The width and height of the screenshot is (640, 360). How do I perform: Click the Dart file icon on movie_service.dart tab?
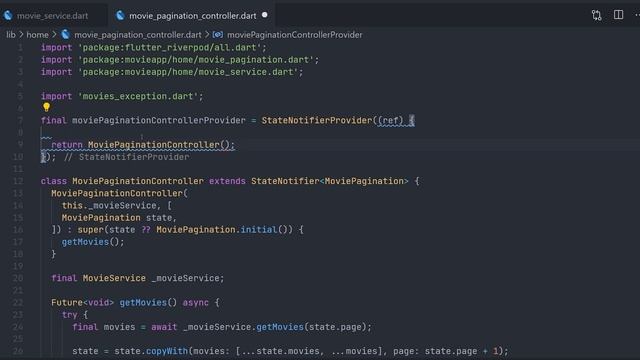tap(8, 16)
